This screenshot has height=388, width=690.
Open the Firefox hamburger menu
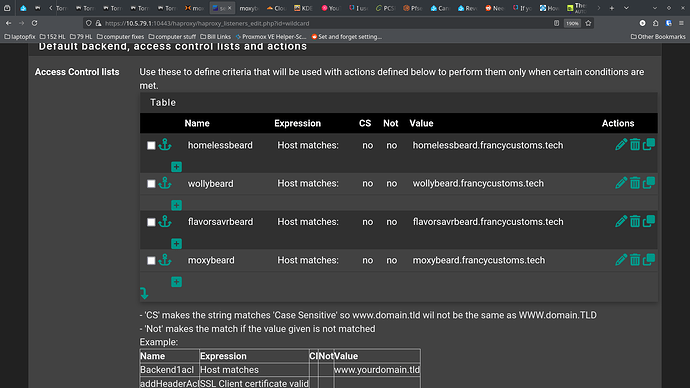pos(681,23)
